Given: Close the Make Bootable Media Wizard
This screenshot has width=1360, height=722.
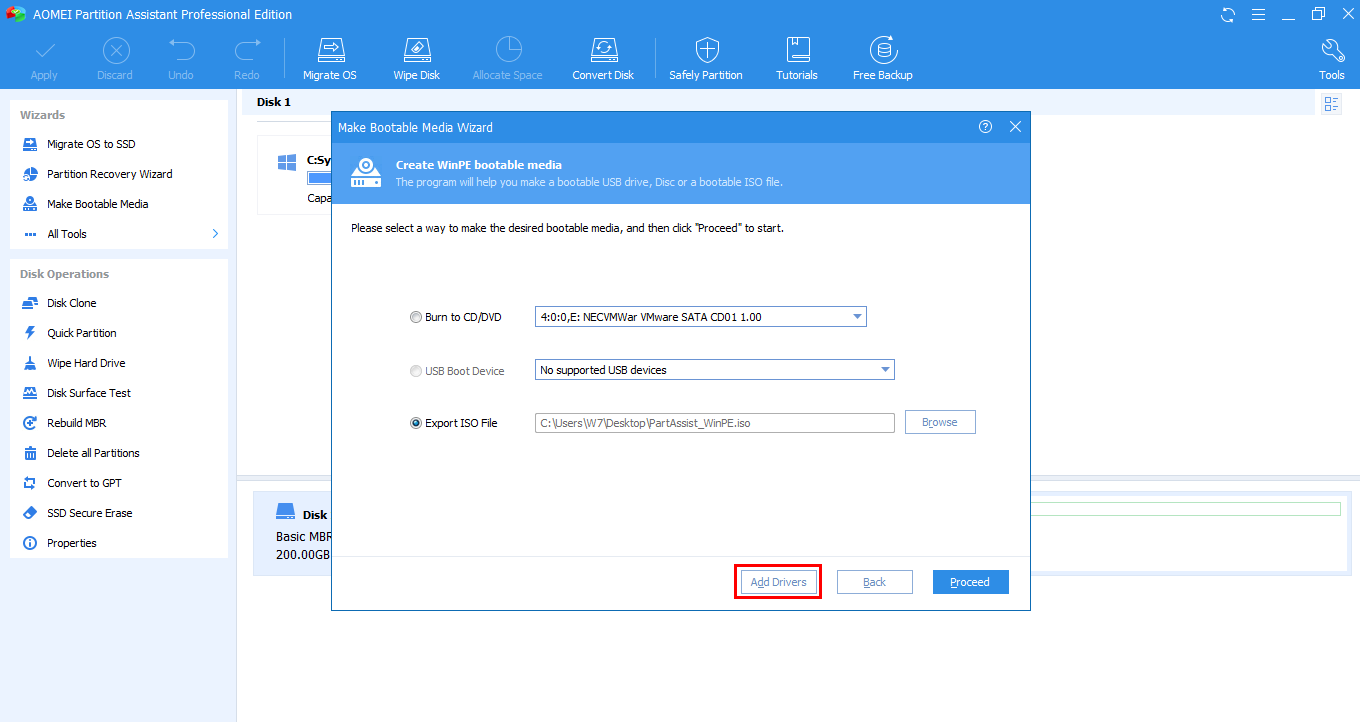Looking at the screenshot, I should coord(1015,127).
